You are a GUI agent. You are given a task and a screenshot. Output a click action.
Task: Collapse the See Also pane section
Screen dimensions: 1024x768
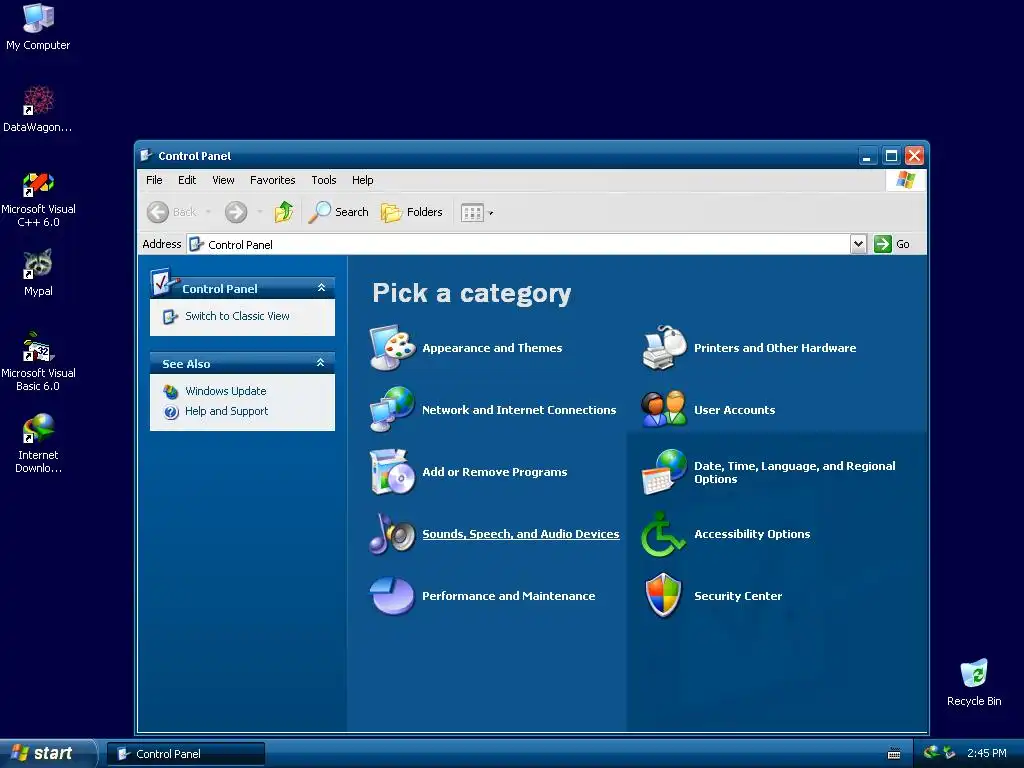tap(321, 363)
